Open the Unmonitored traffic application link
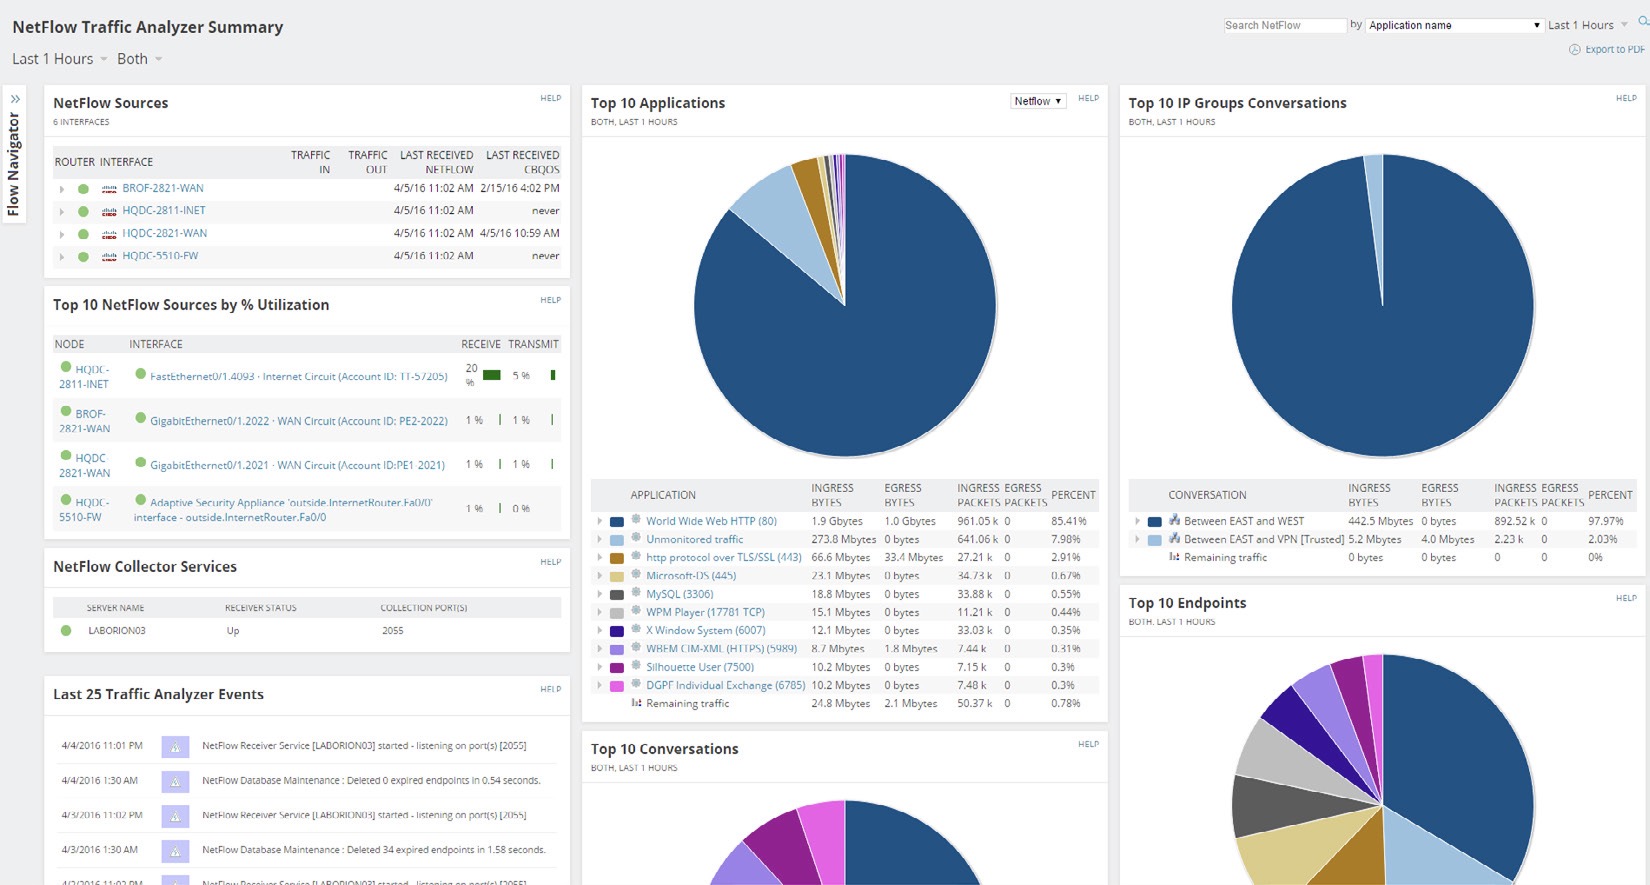 pyautogui.click(x=694, y=539)
